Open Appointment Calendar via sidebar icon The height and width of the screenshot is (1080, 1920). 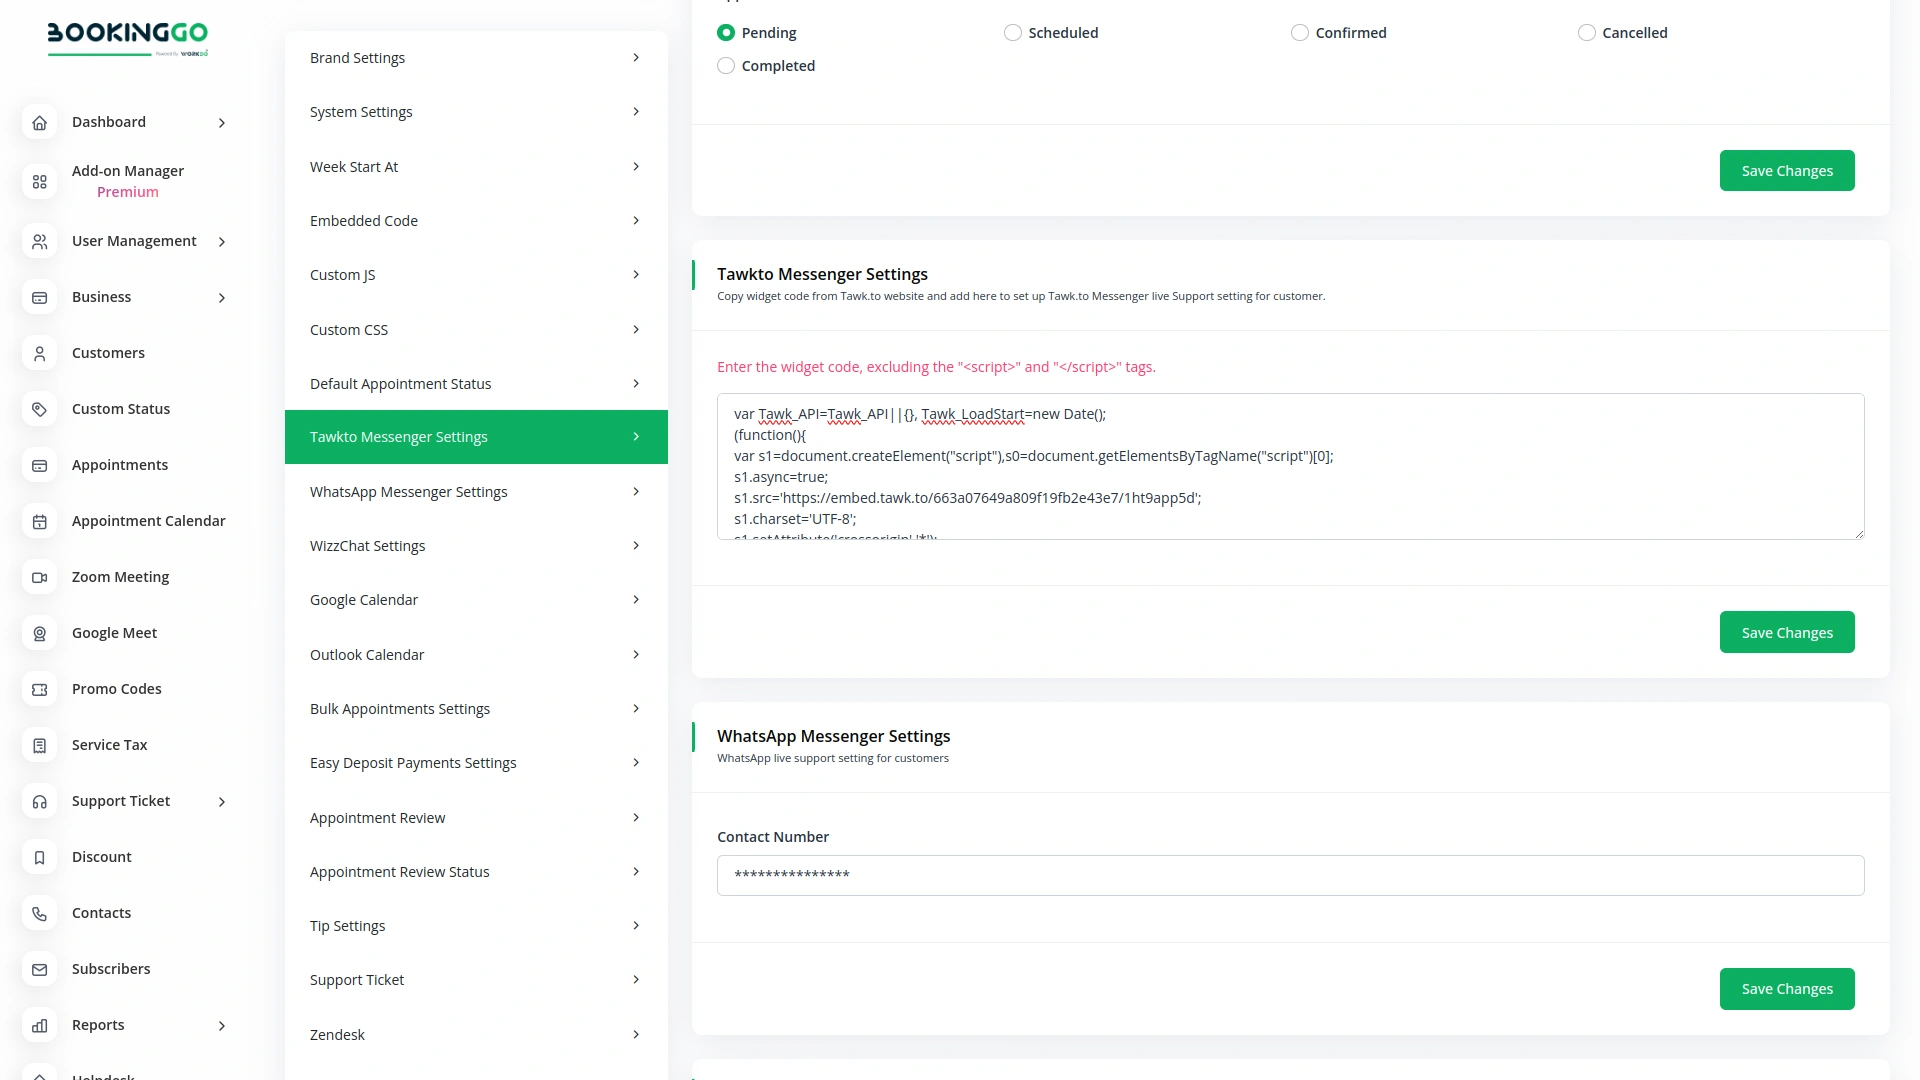40,521
